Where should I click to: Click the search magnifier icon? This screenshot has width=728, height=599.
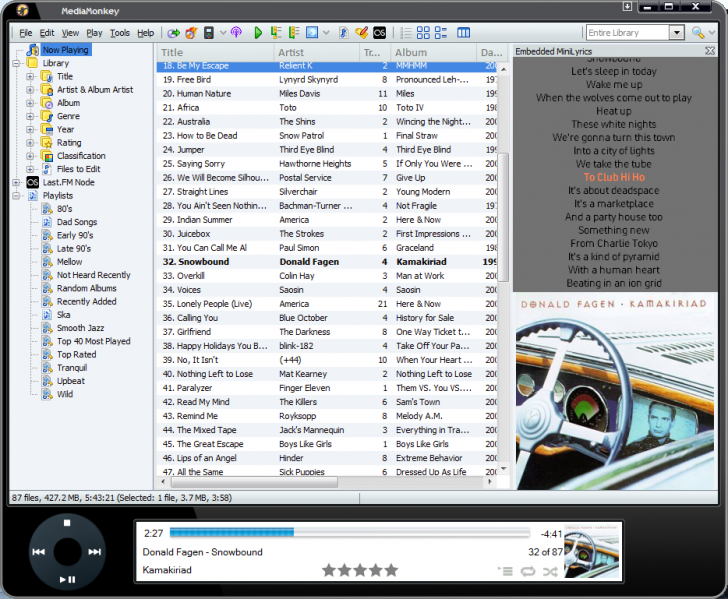pos(697,33)
